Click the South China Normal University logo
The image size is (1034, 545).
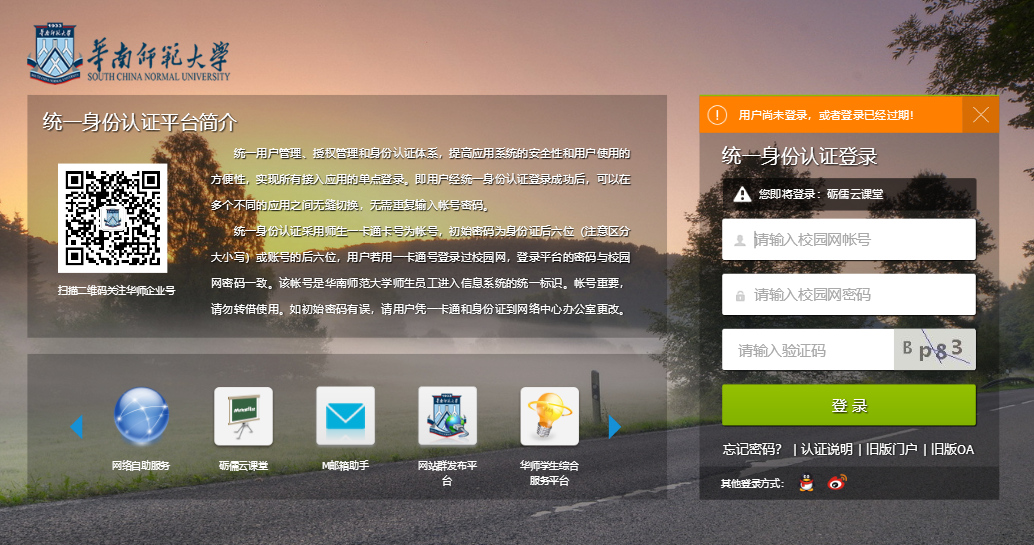[129, 55]
